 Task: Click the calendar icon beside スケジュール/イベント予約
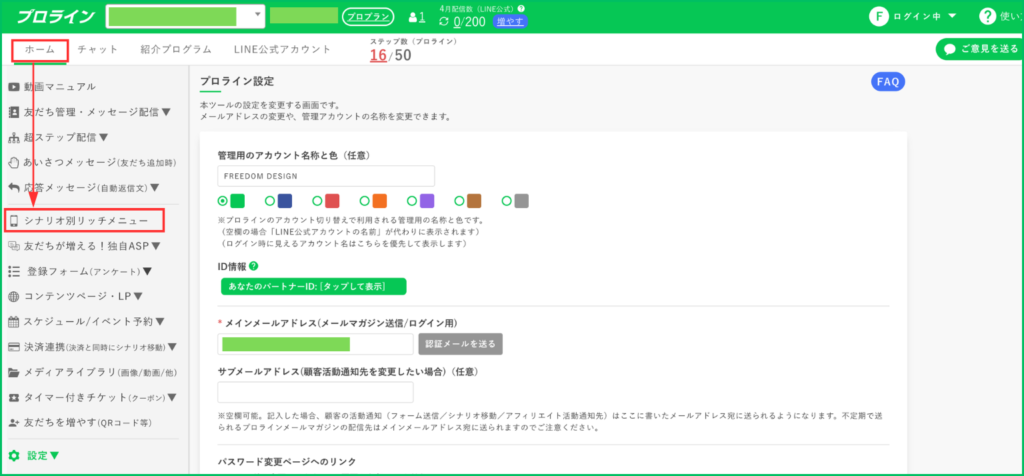pyautogui.click(x=14, y=321)
